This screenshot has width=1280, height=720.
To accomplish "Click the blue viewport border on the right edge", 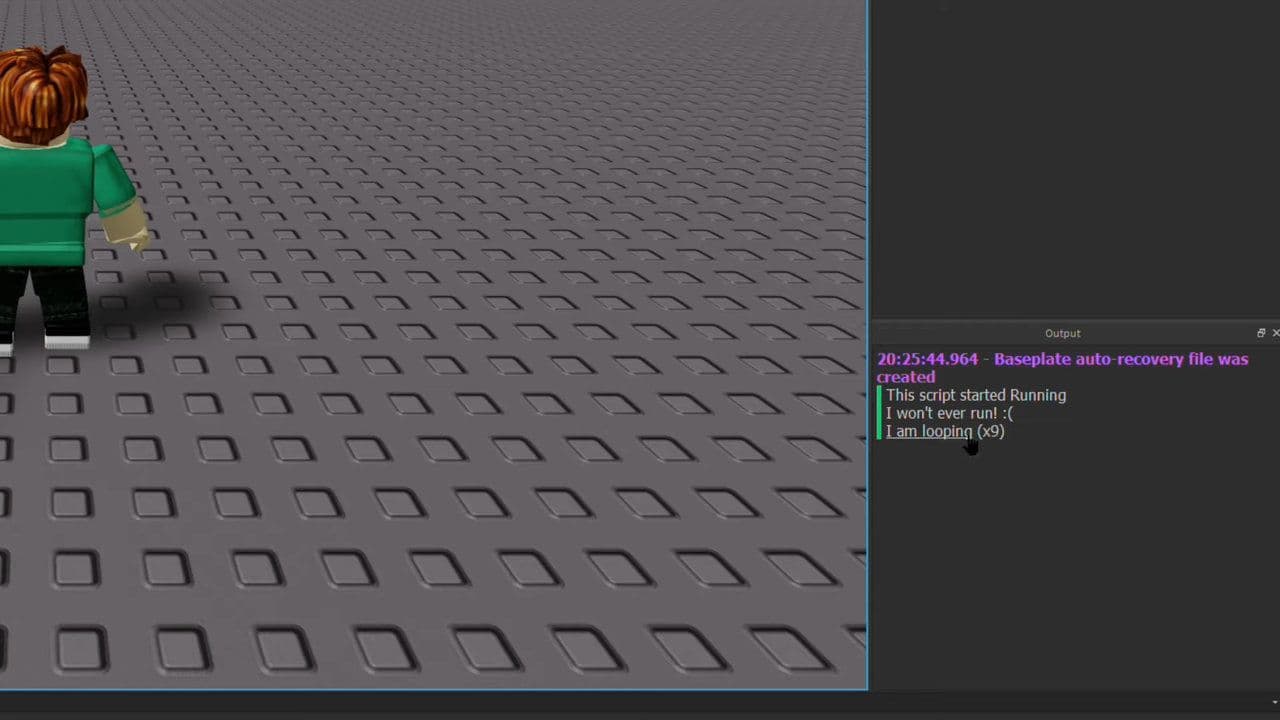I will coord(866,400).
